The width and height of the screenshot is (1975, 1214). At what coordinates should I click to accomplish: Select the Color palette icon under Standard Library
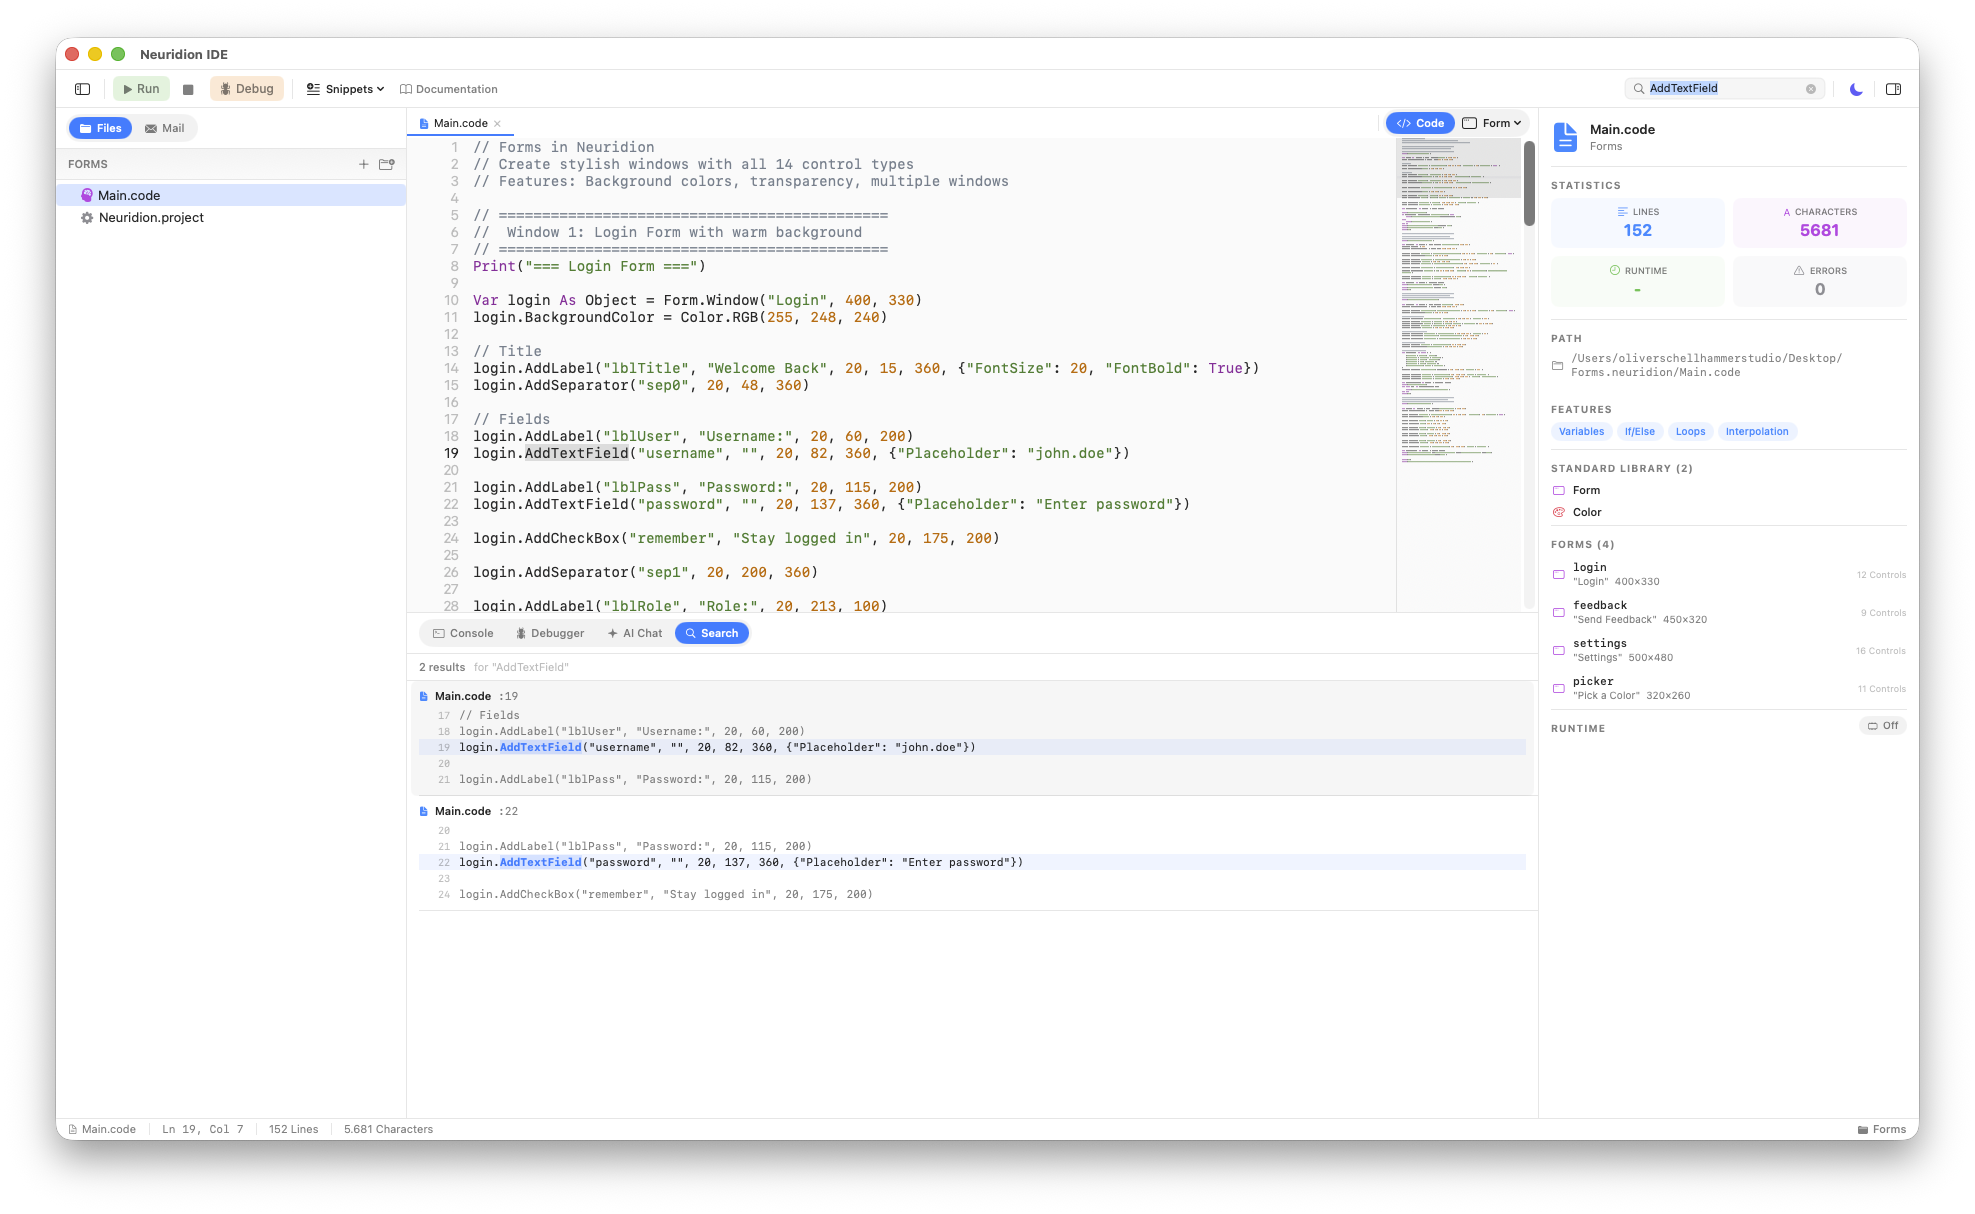[1559, 511]
